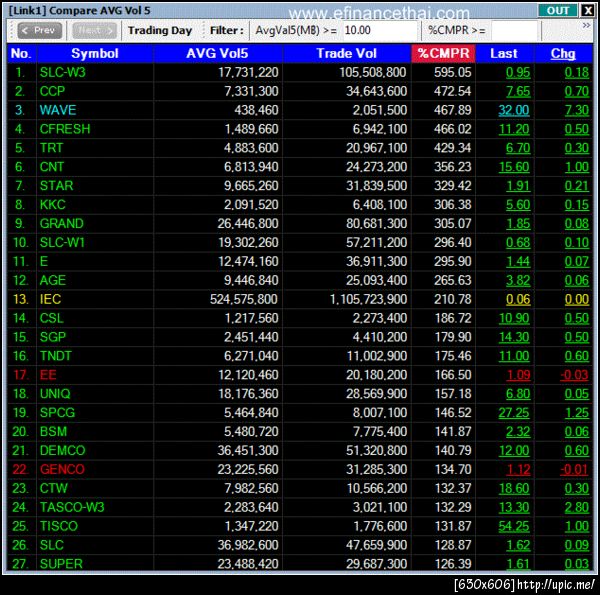Expand the toolbar overflow chevron
This screenshot has width=600, height=595.
(x=586, y=26)
